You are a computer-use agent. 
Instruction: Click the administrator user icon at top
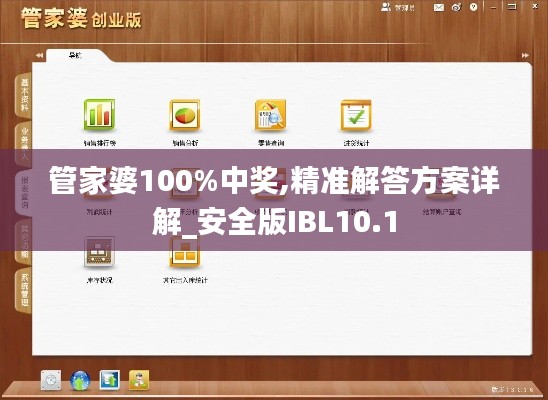click(x=386, y=7)
